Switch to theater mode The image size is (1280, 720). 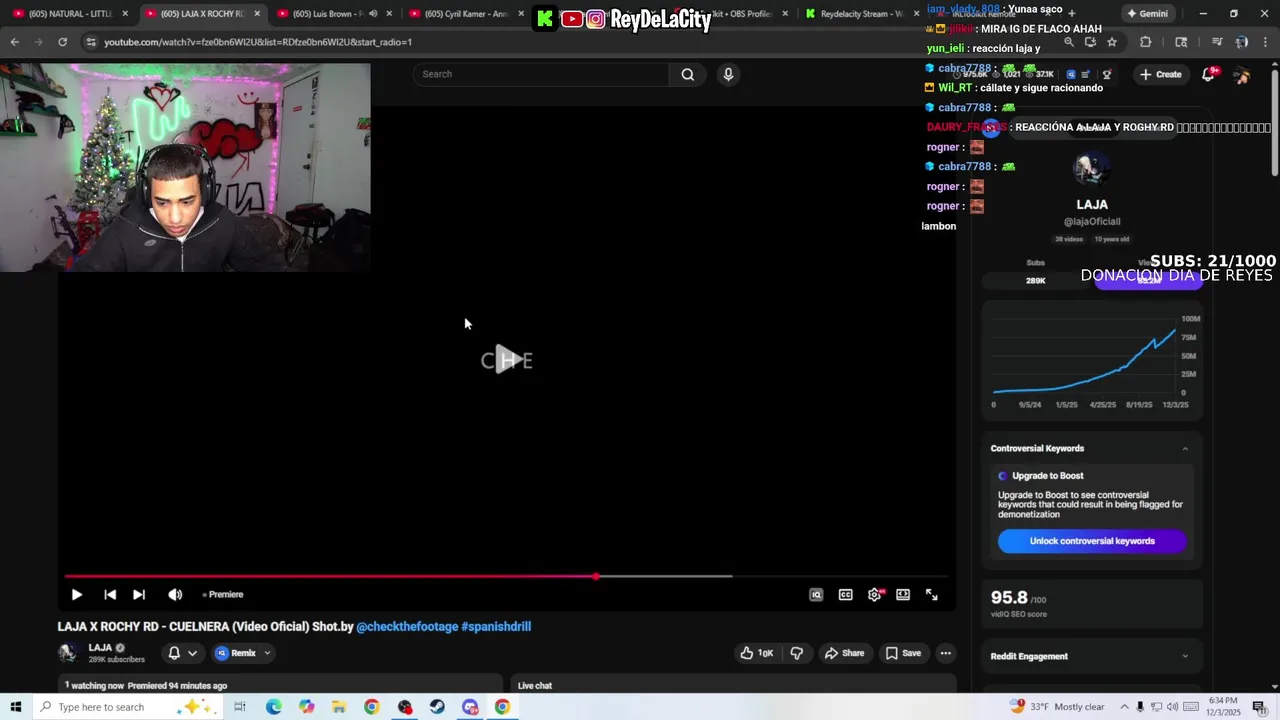(903, 594)
